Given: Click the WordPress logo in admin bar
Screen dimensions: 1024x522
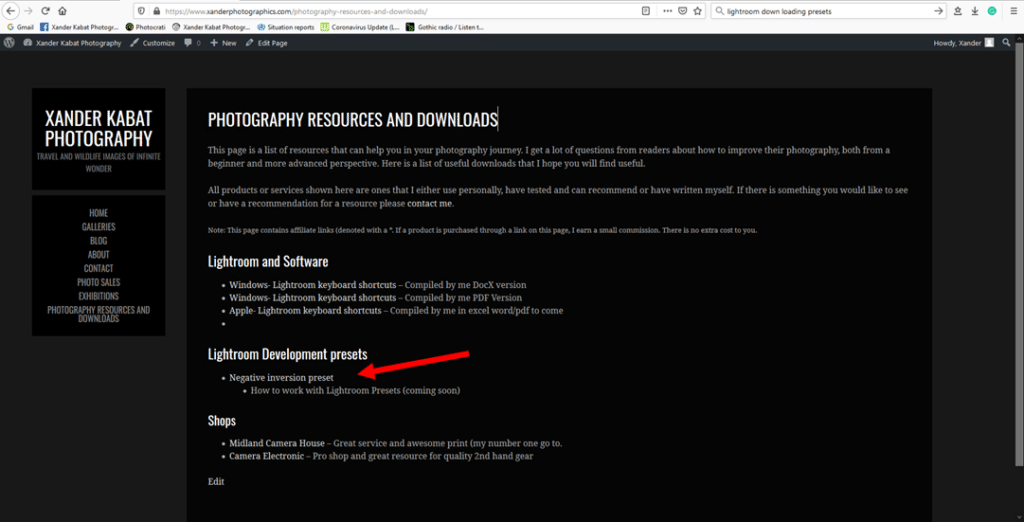Looking at the screenshot, I should coord(9,42).
